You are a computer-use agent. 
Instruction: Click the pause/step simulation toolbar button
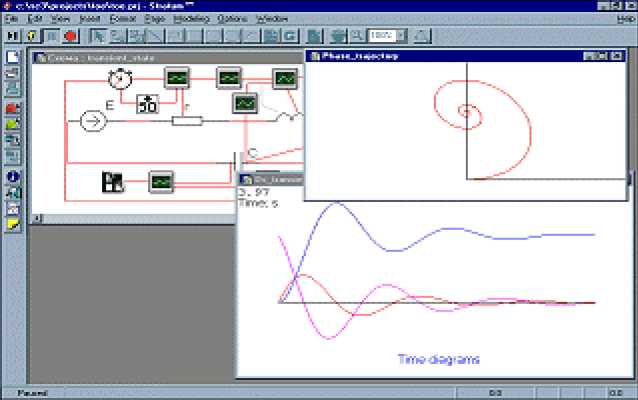(x=13, y=36)
